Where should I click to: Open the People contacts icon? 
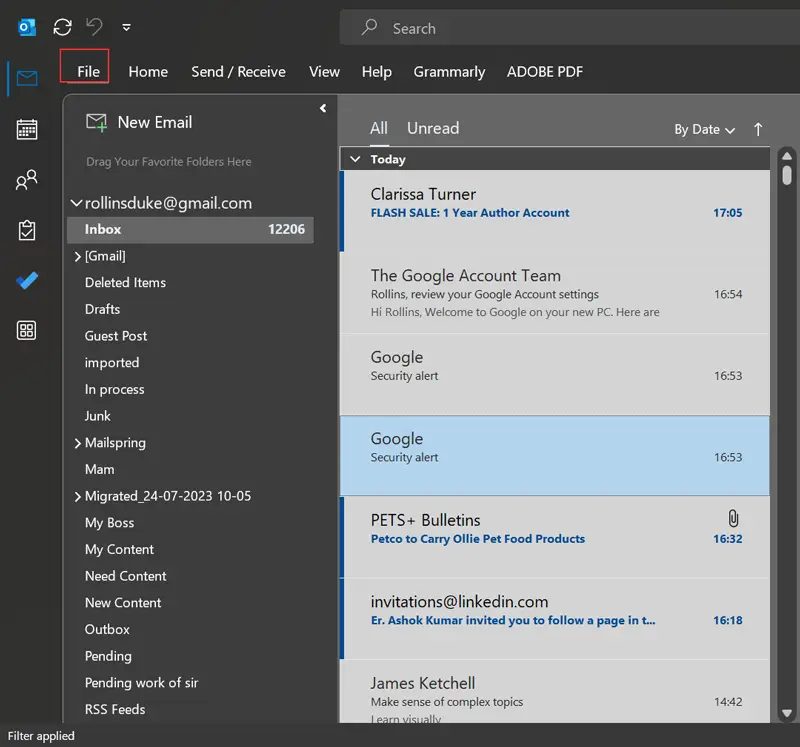click(27, 180)
